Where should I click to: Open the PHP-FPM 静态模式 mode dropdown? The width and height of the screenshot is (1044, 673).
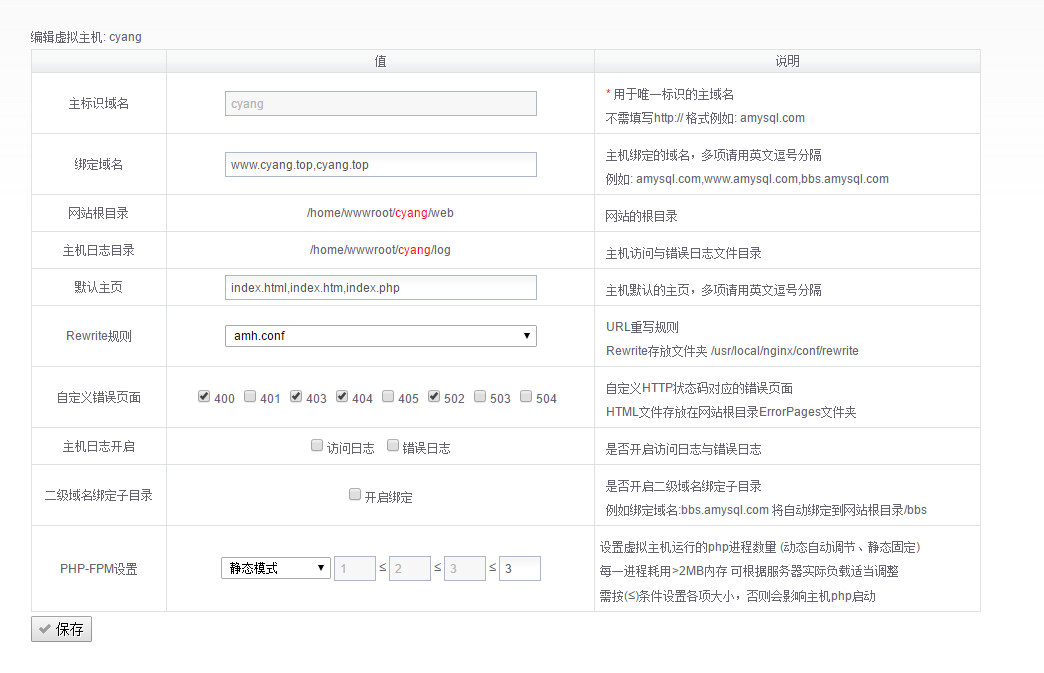click(276, 568)
